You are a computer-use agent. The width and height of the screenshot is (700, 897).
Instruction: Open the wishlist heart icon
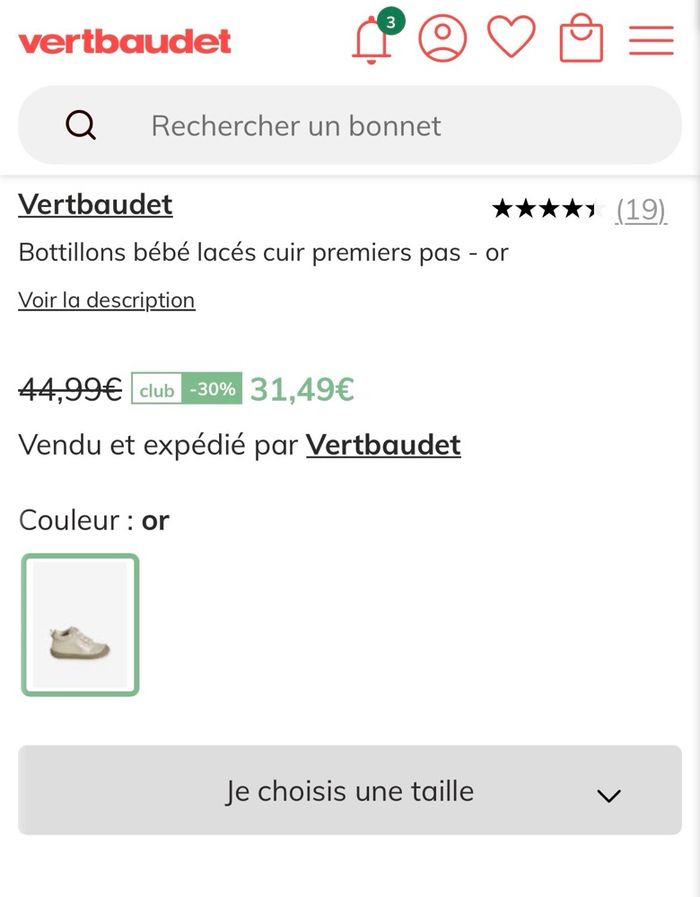tap(511, 39)
